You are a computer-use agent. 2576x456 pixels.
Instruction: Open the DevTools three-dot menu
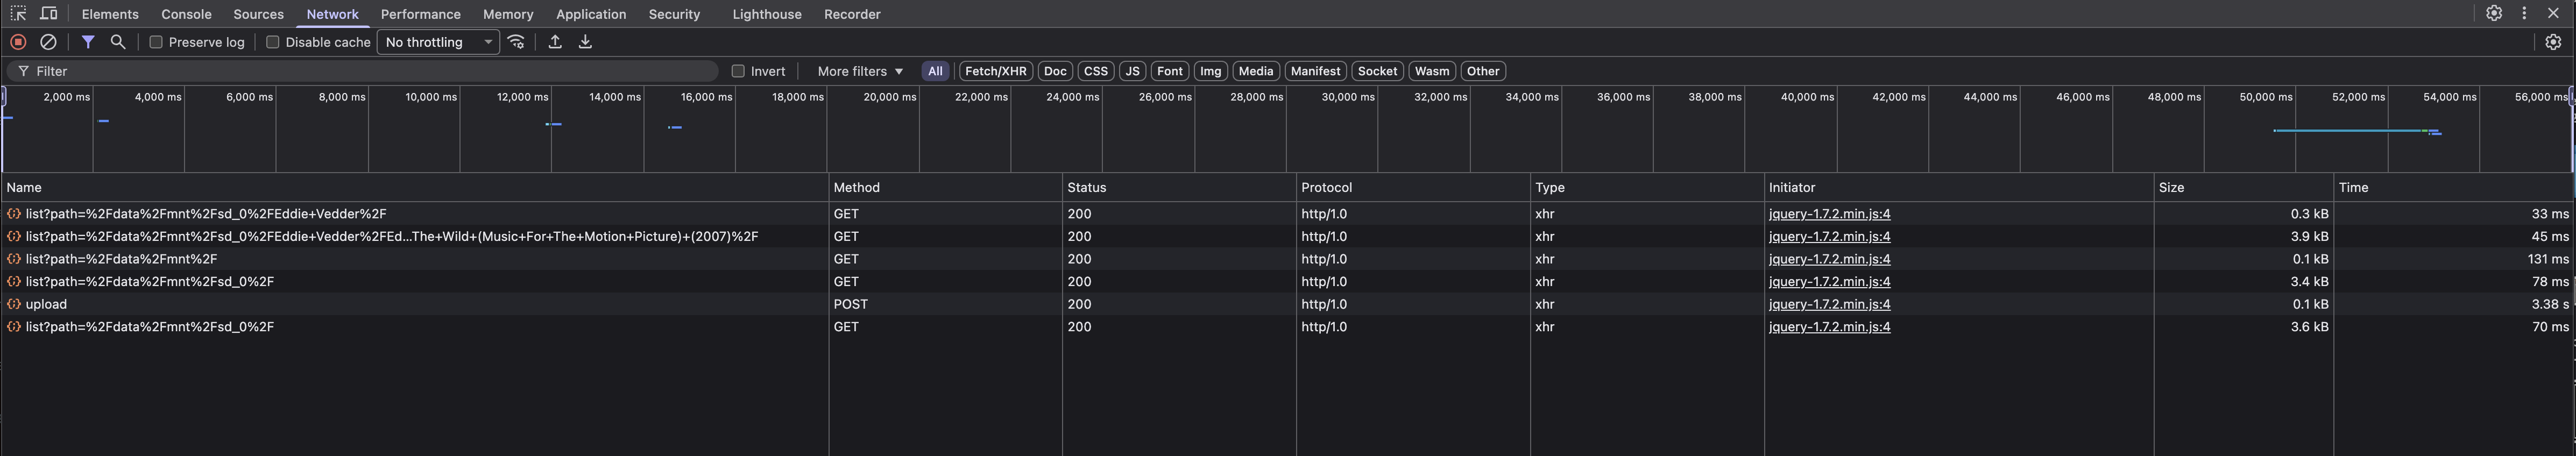2524,14
